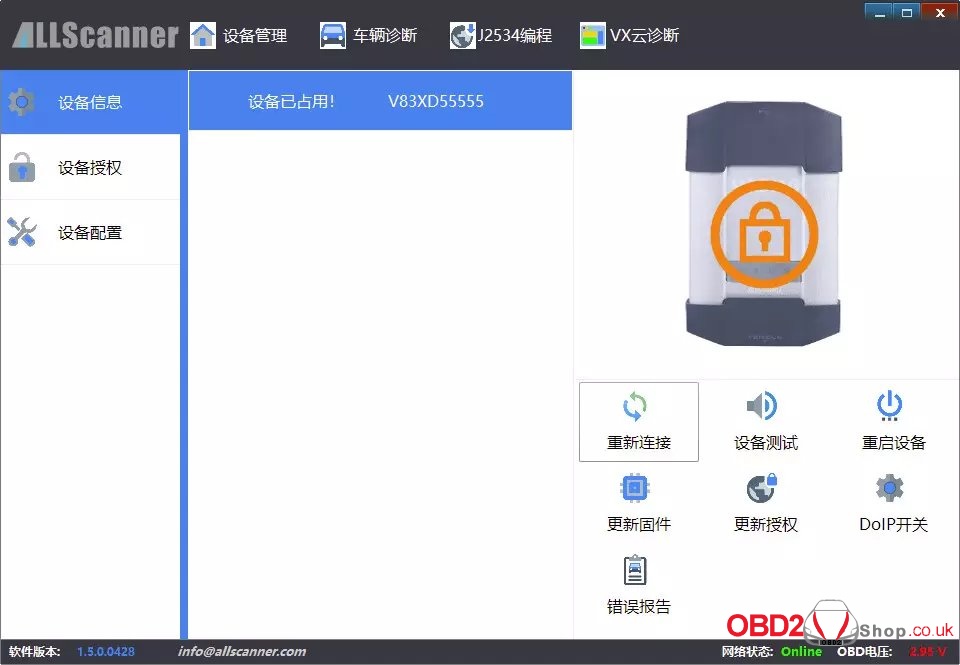
Task: Click the 更新授权 globe lock icon
Action: point(762,488)
